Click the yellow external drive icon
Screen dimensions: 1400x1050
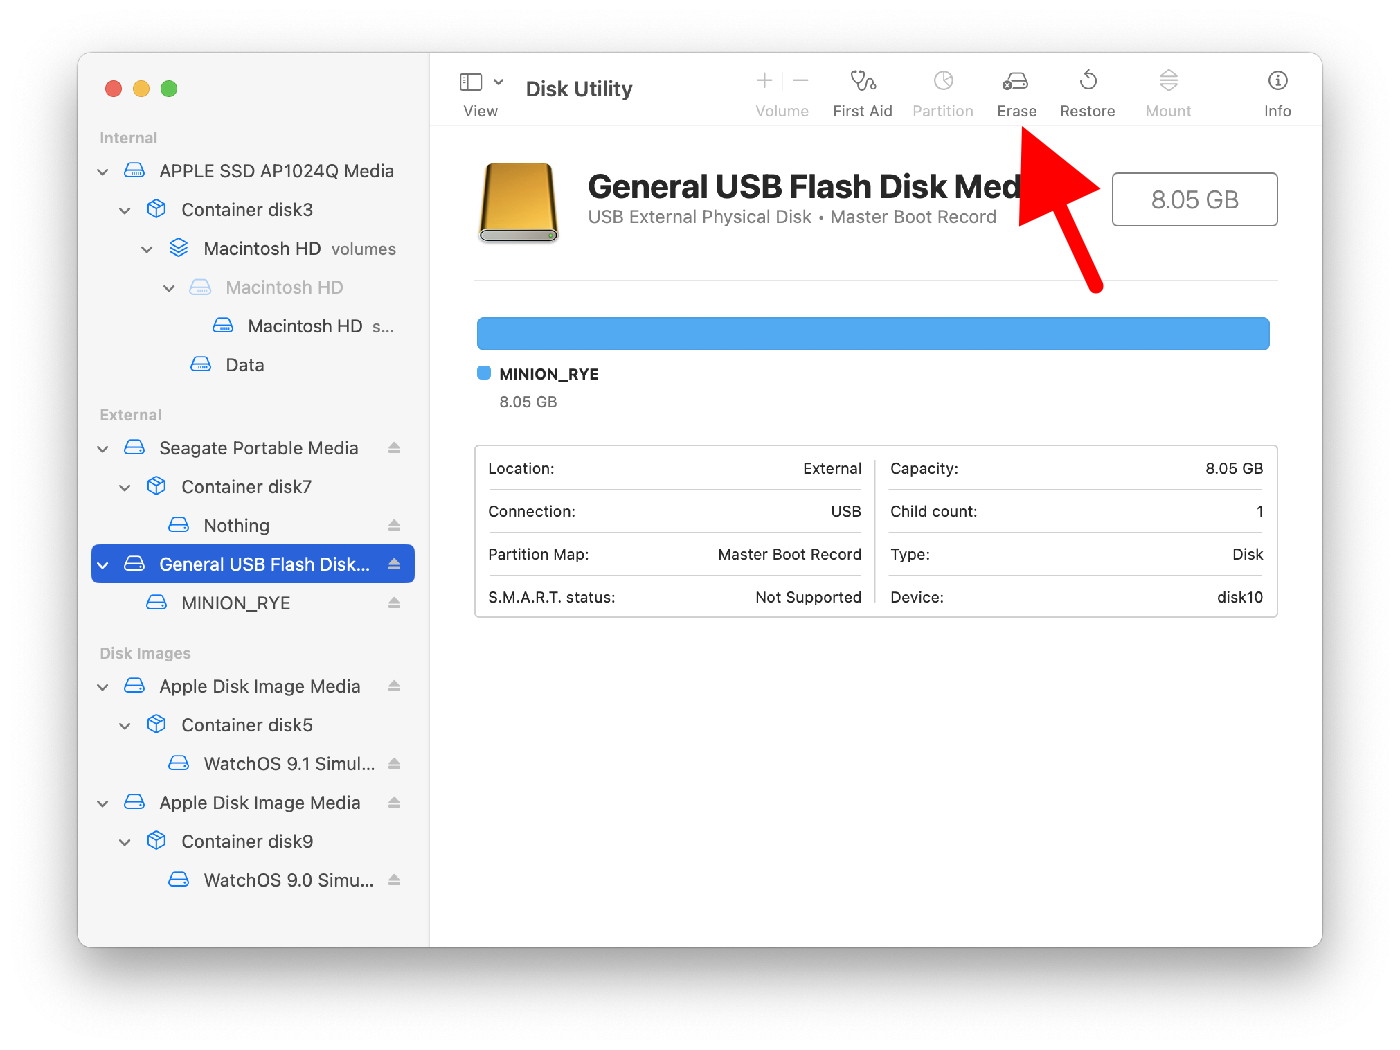pos(518,202)
